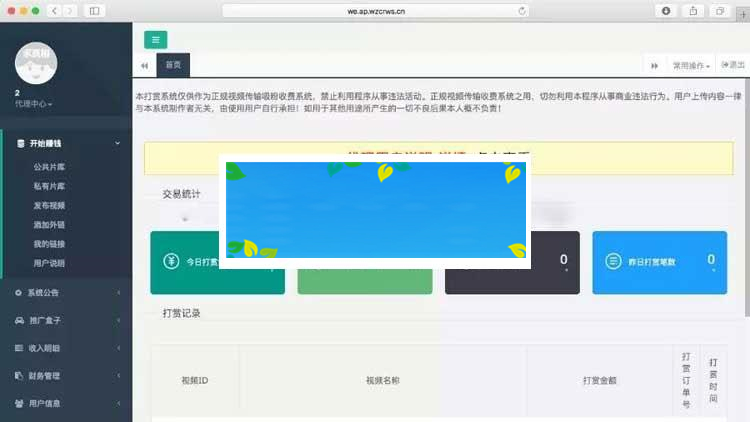This screenshot has height=422, width=750.
Task: Click the page reload icon in address bar
Action: pyautogui.click(x=522, y=10)
